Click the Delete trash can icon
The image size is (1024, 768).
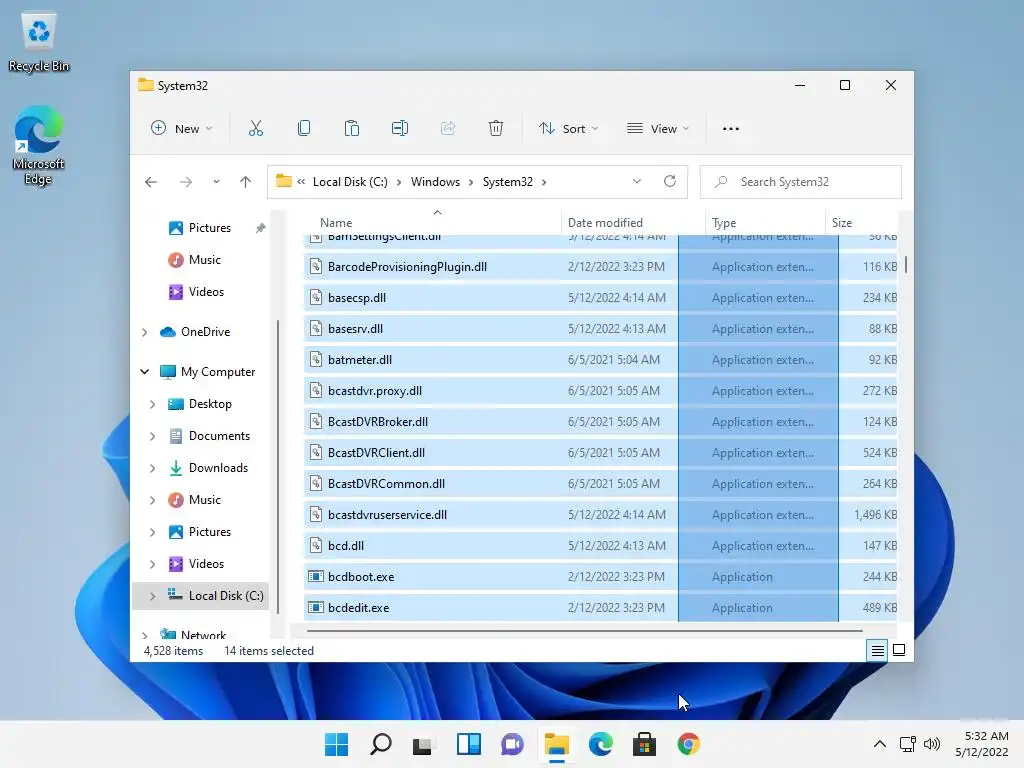pyautogui.click(x=496, y=129)
